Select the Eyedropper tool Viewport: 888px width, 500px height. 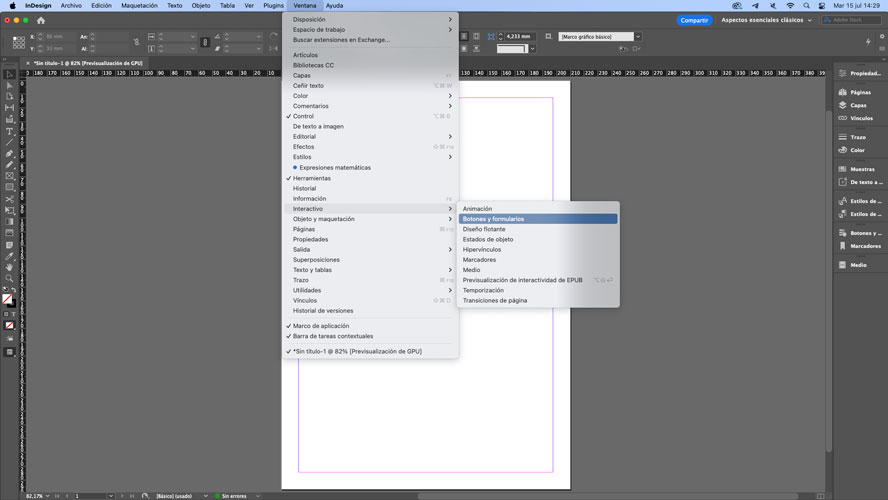coord(9,257)
